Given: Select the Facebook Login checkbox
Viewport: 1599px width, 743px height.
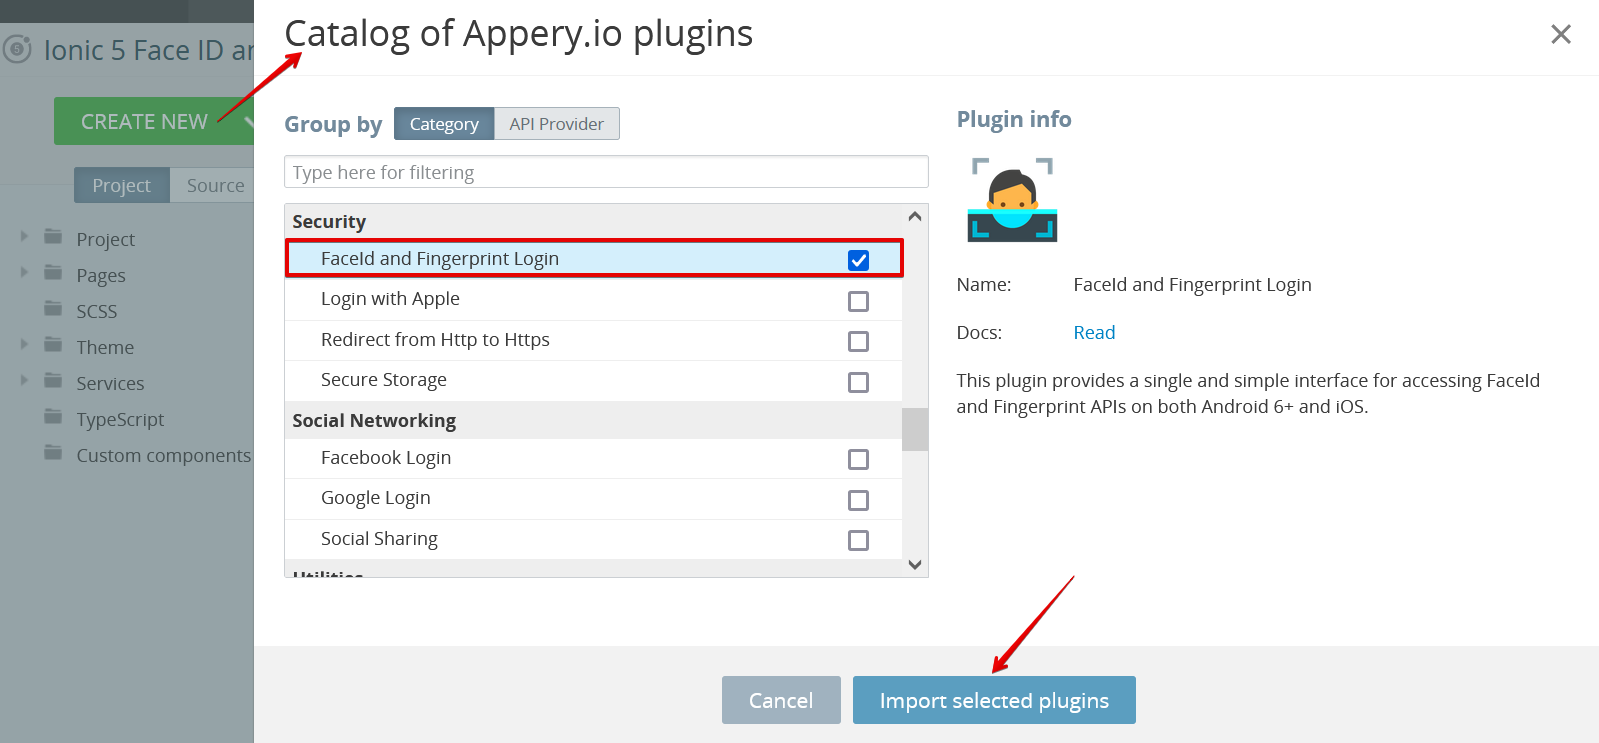Looking at the screenshot, I should (858, 459).
